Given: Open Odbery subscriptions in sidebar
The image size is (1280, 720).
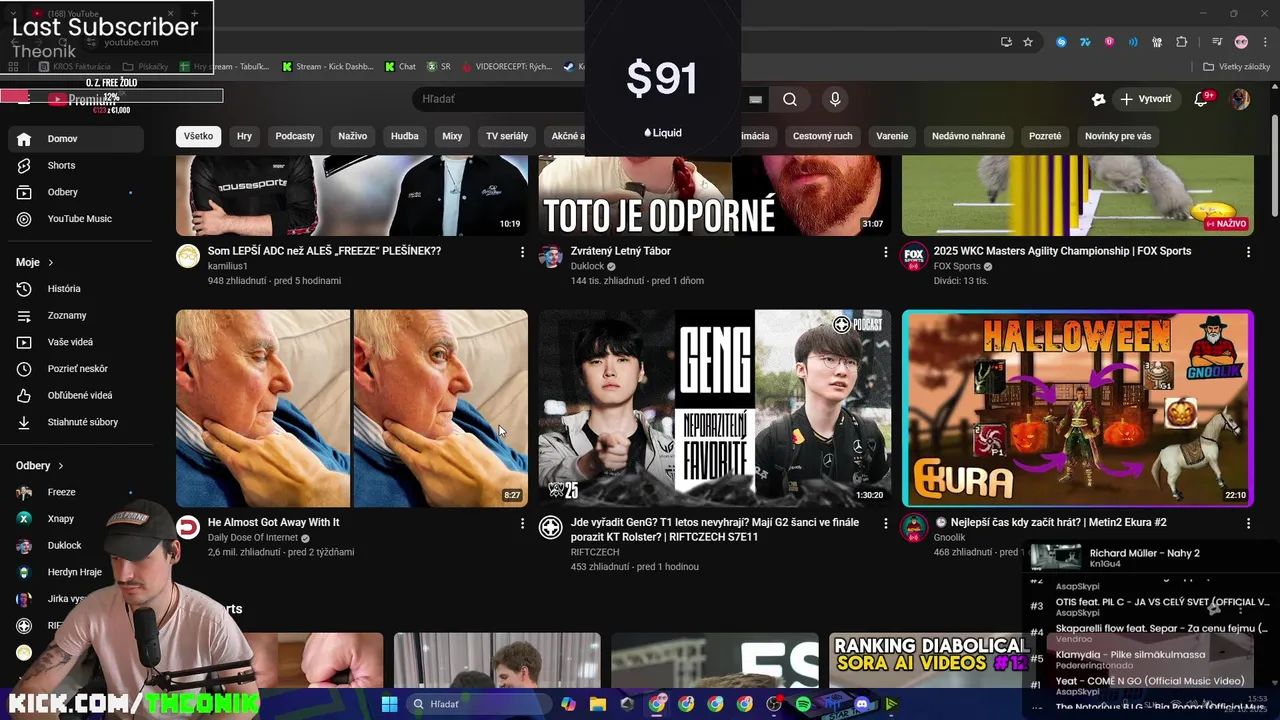Looking at the screenshot, I should click(x=76, y=192).
